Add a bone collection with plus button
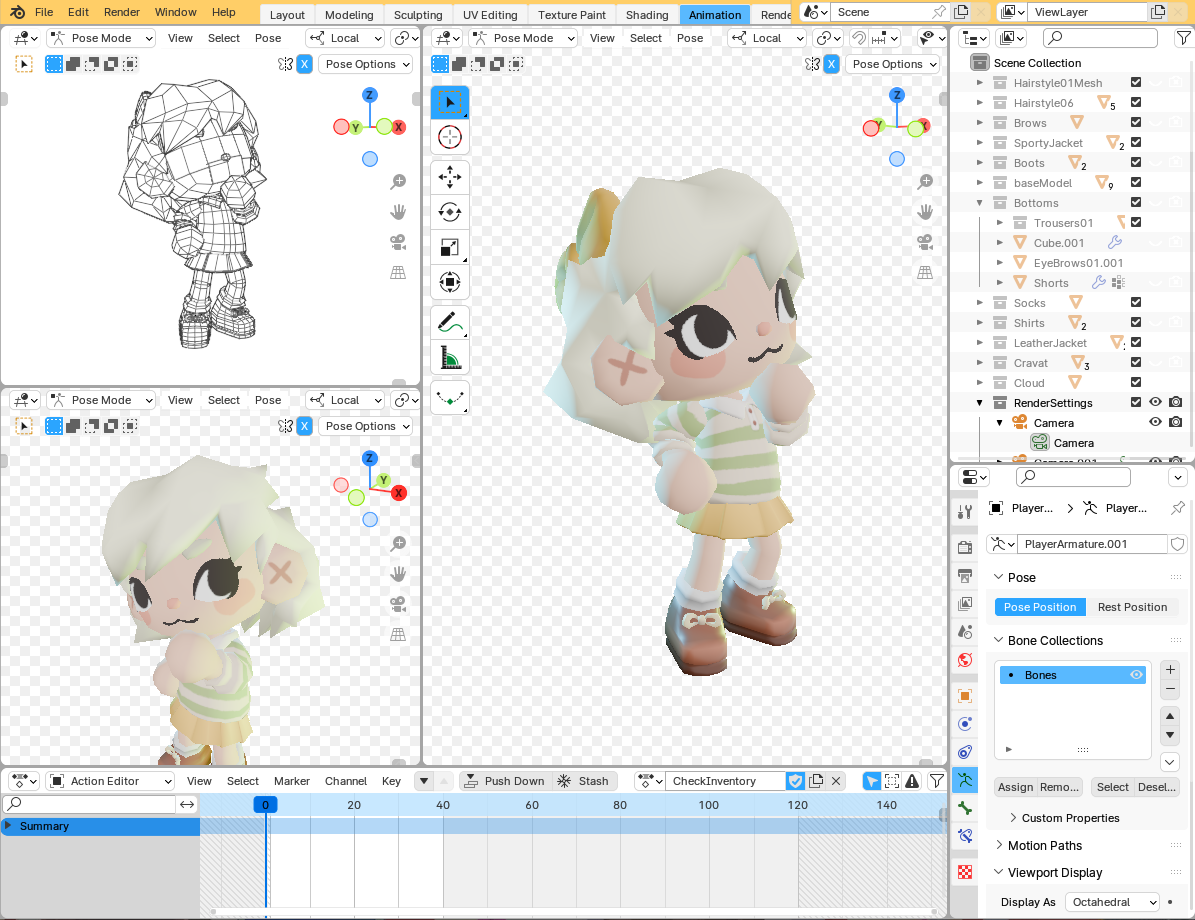The height and width of the screenshot is (920, 1195). (1171, 669)
